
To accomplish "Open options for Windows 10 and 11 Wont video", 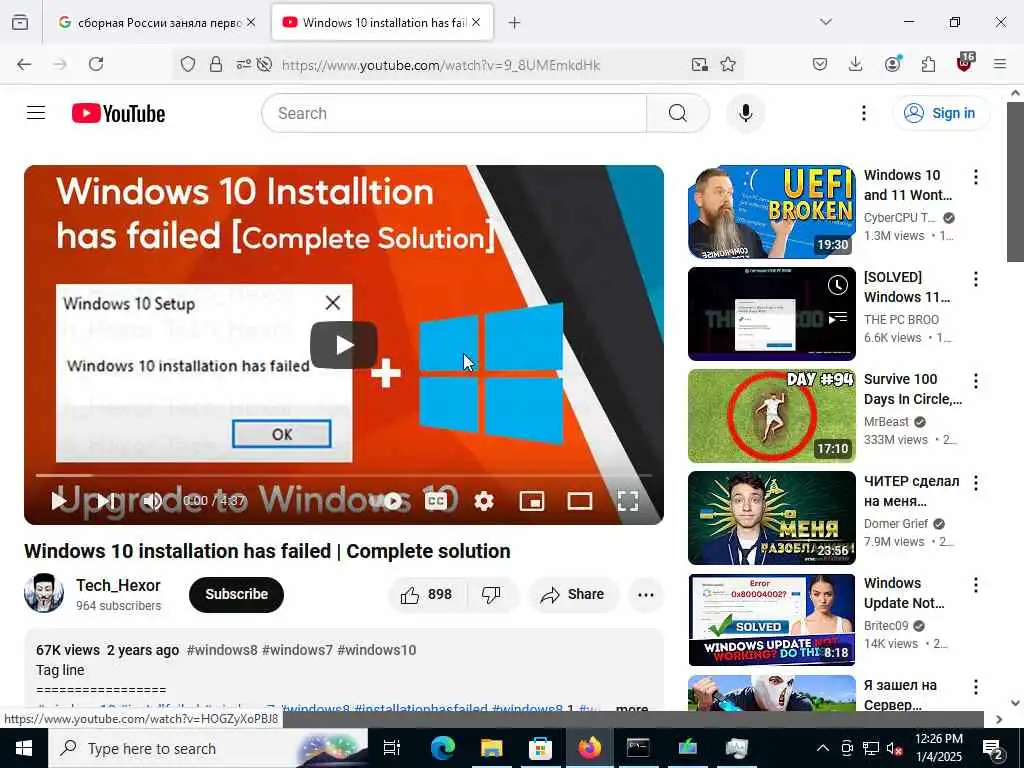I will pos(975,176).
